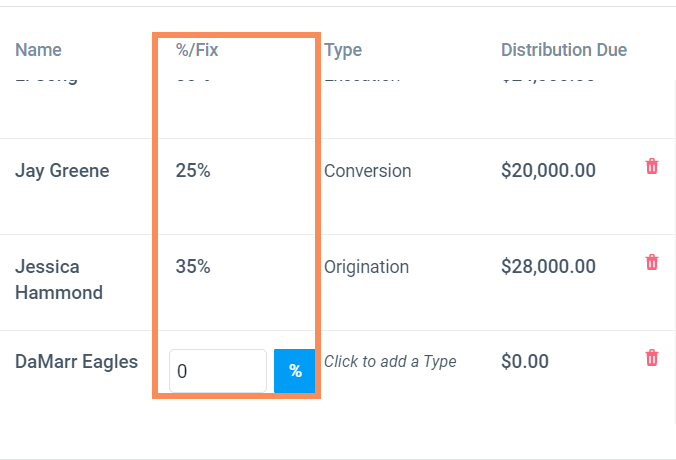This screenshot has height=460, width=676.
Task: Click the DaMarr Eagles name
Action: tap(76, 362)
